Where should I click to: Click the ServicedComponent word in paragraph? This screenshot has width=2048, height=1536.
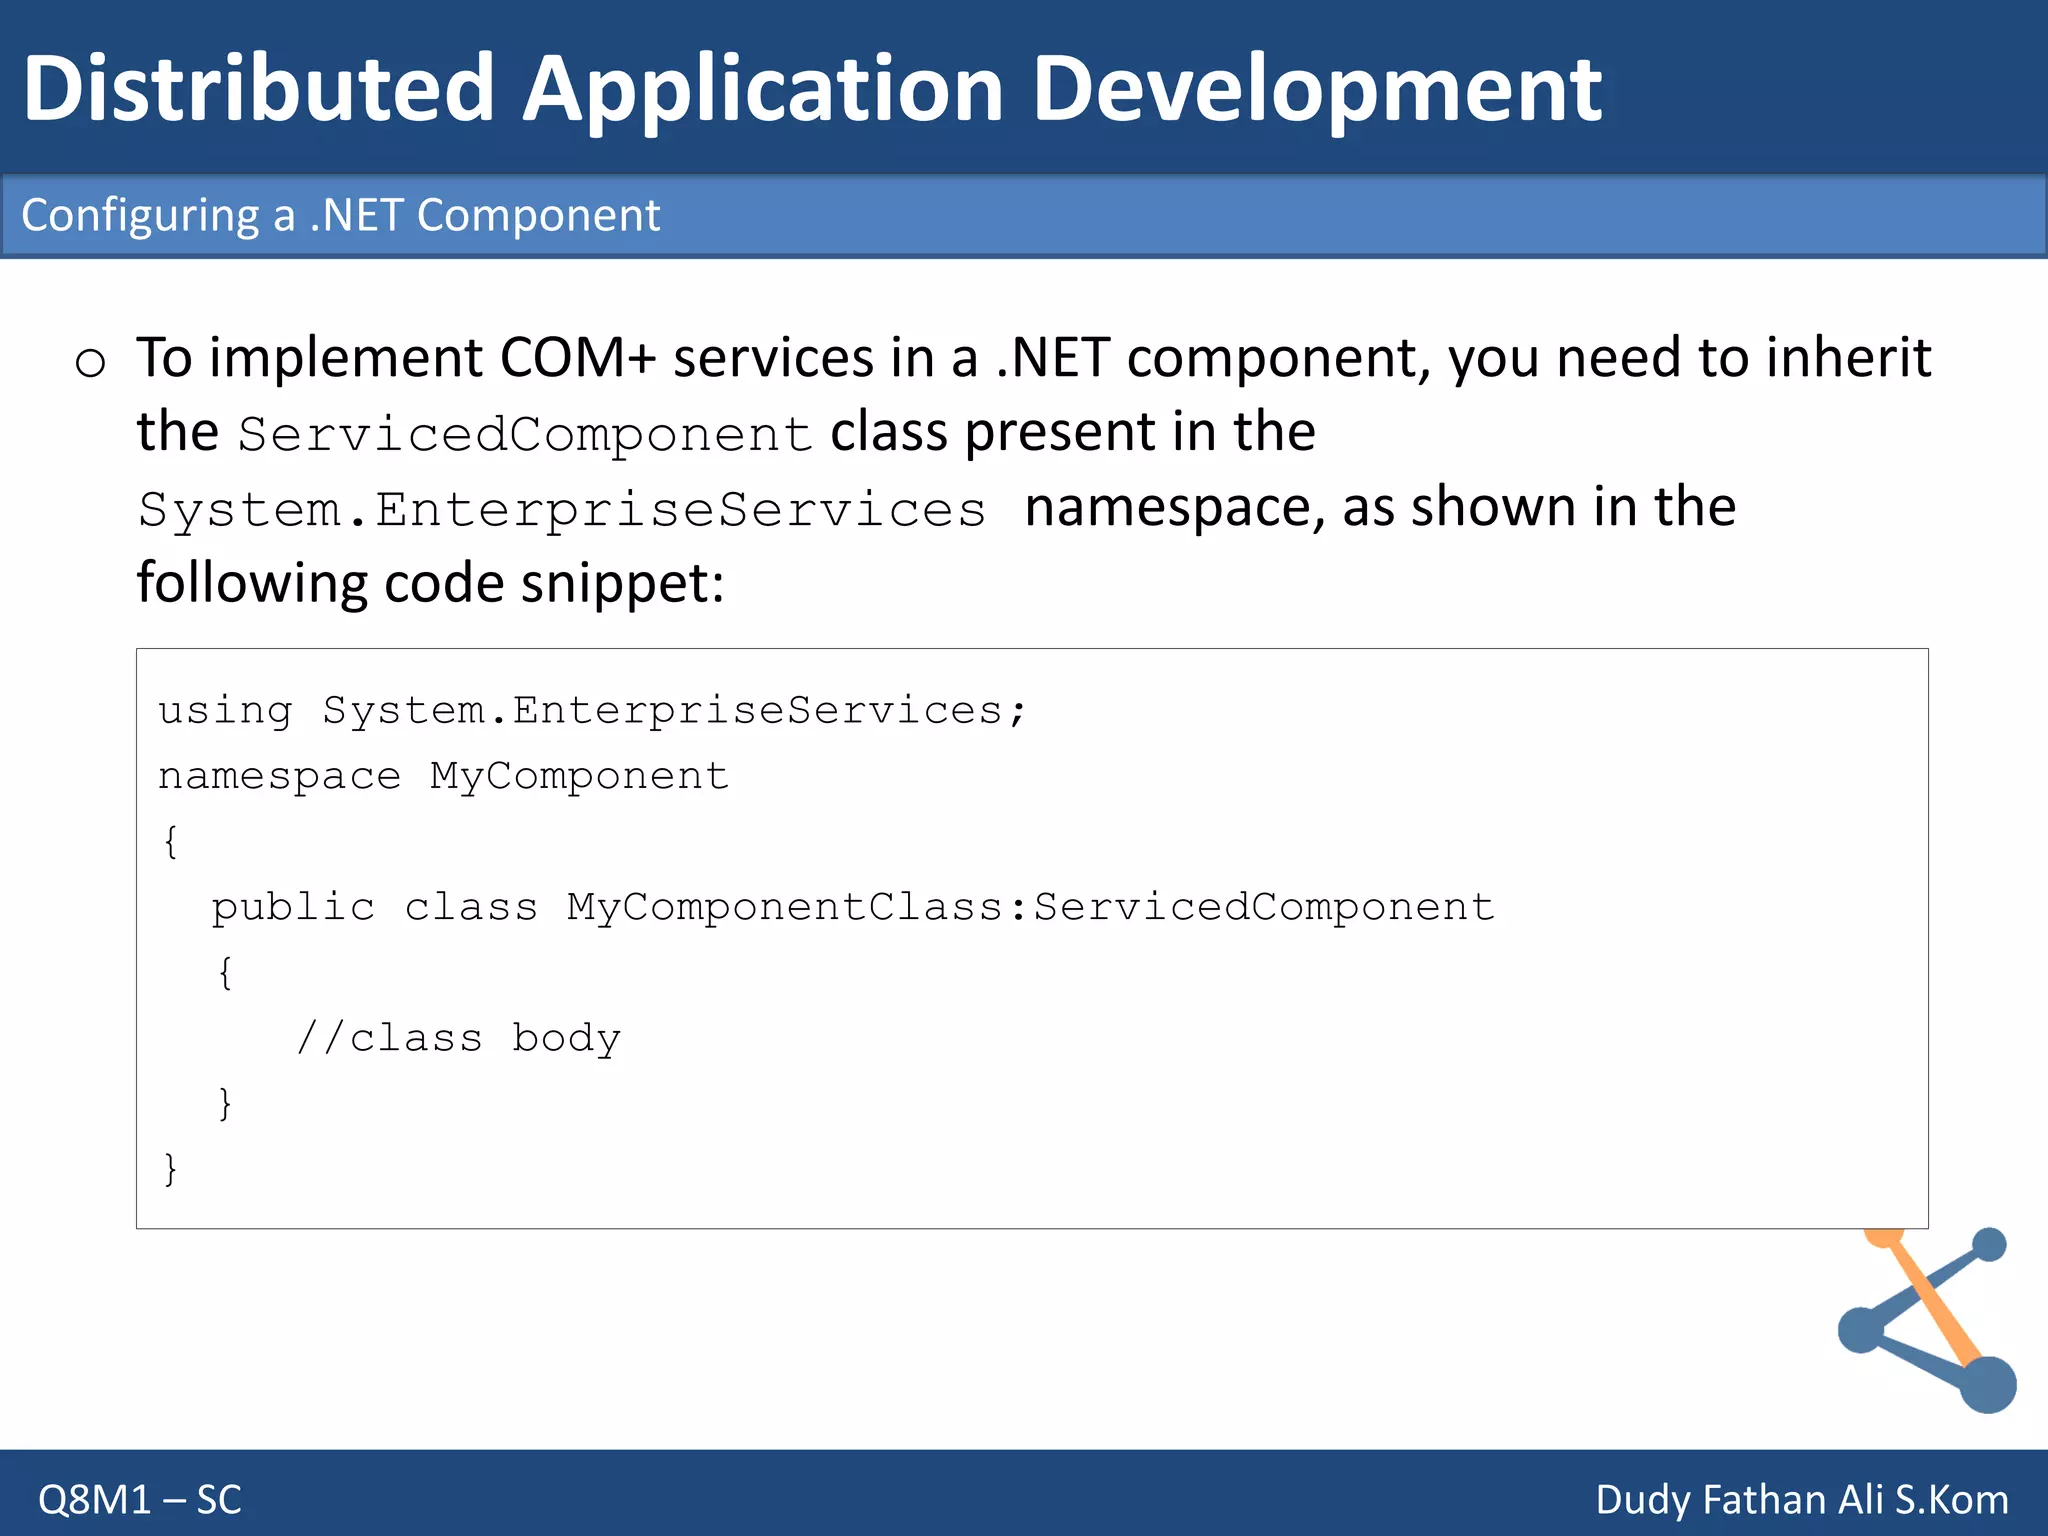point(525,435)
